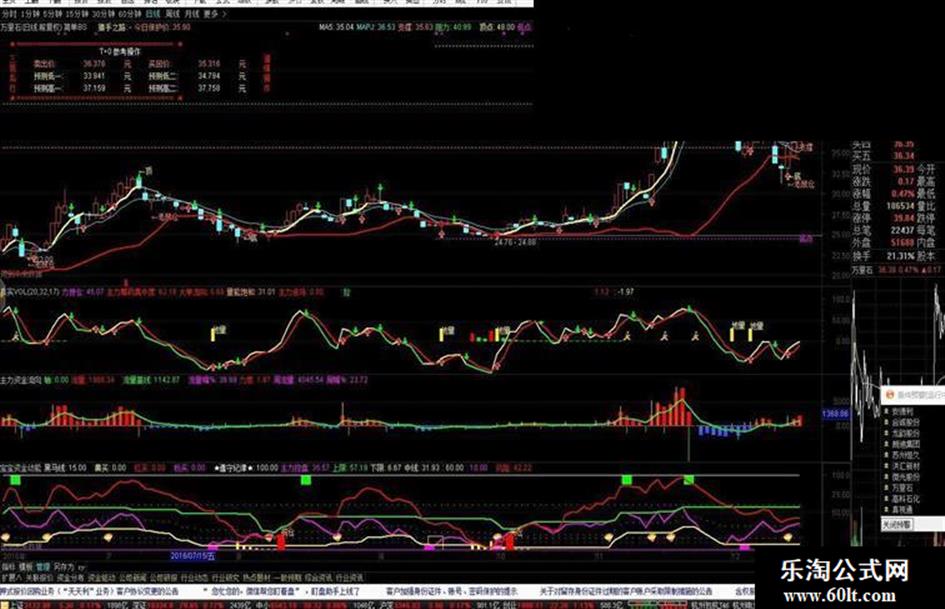The width and height of the screenshot is (945, 609).
Task: Open the 综合资讯 tab
Action: [x=319, y=578]
